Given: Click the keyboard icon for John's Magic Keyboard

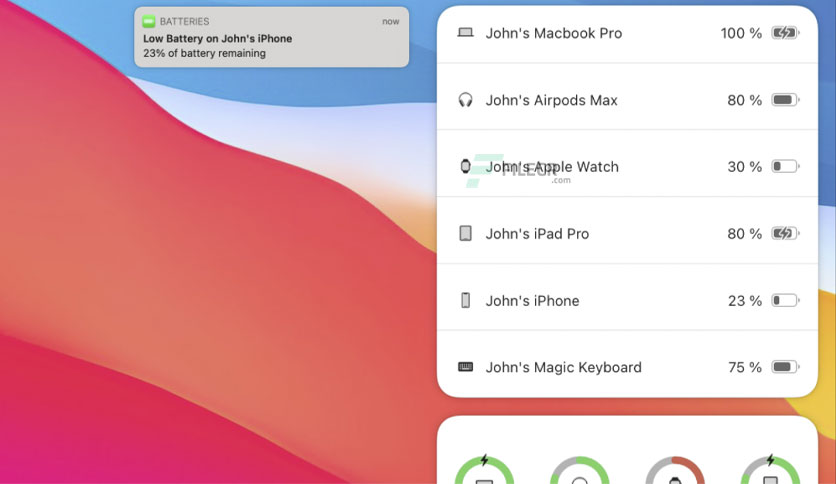Looking at the screenshot, I should pyautogui.click(x=465, y=367).
